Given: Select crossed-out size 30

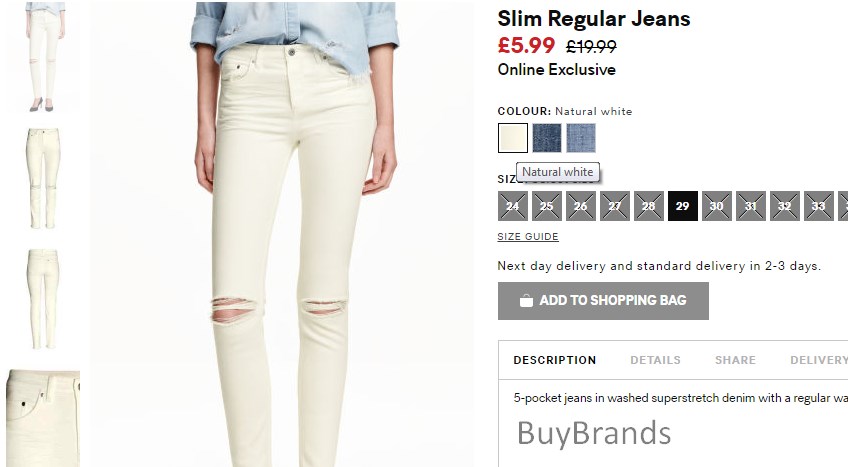Looking at the screenshot, I should pyautogui.click(x=717, y=206).
